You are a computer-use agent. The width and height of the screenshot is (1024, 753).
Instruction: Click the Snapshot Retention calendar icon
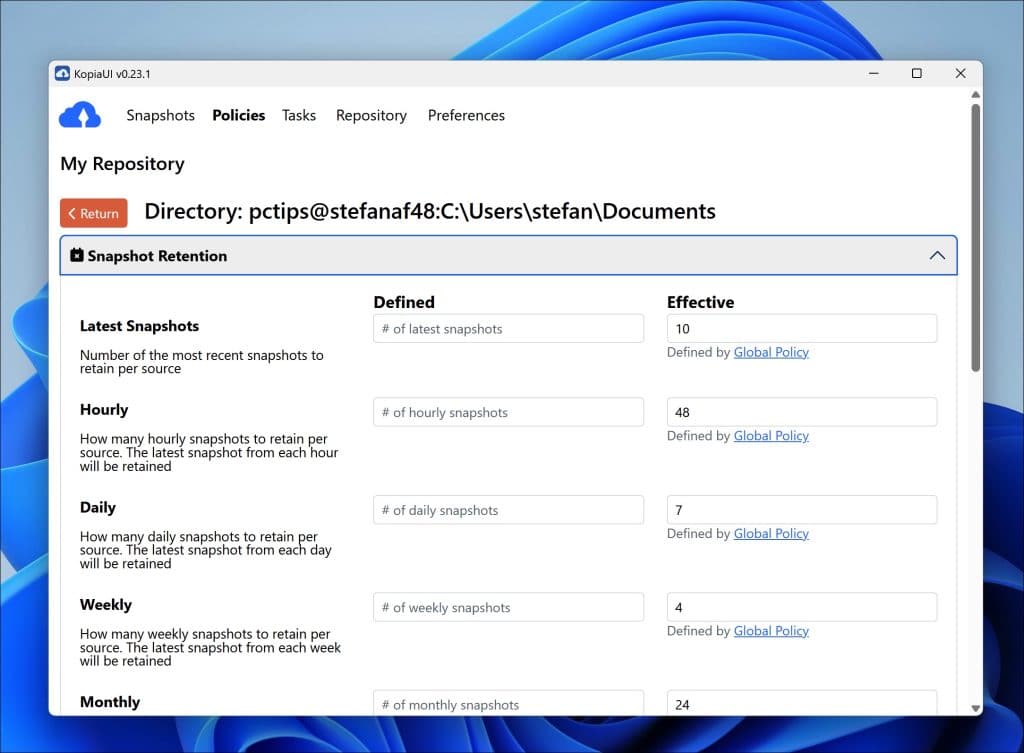tap(76, 255)
